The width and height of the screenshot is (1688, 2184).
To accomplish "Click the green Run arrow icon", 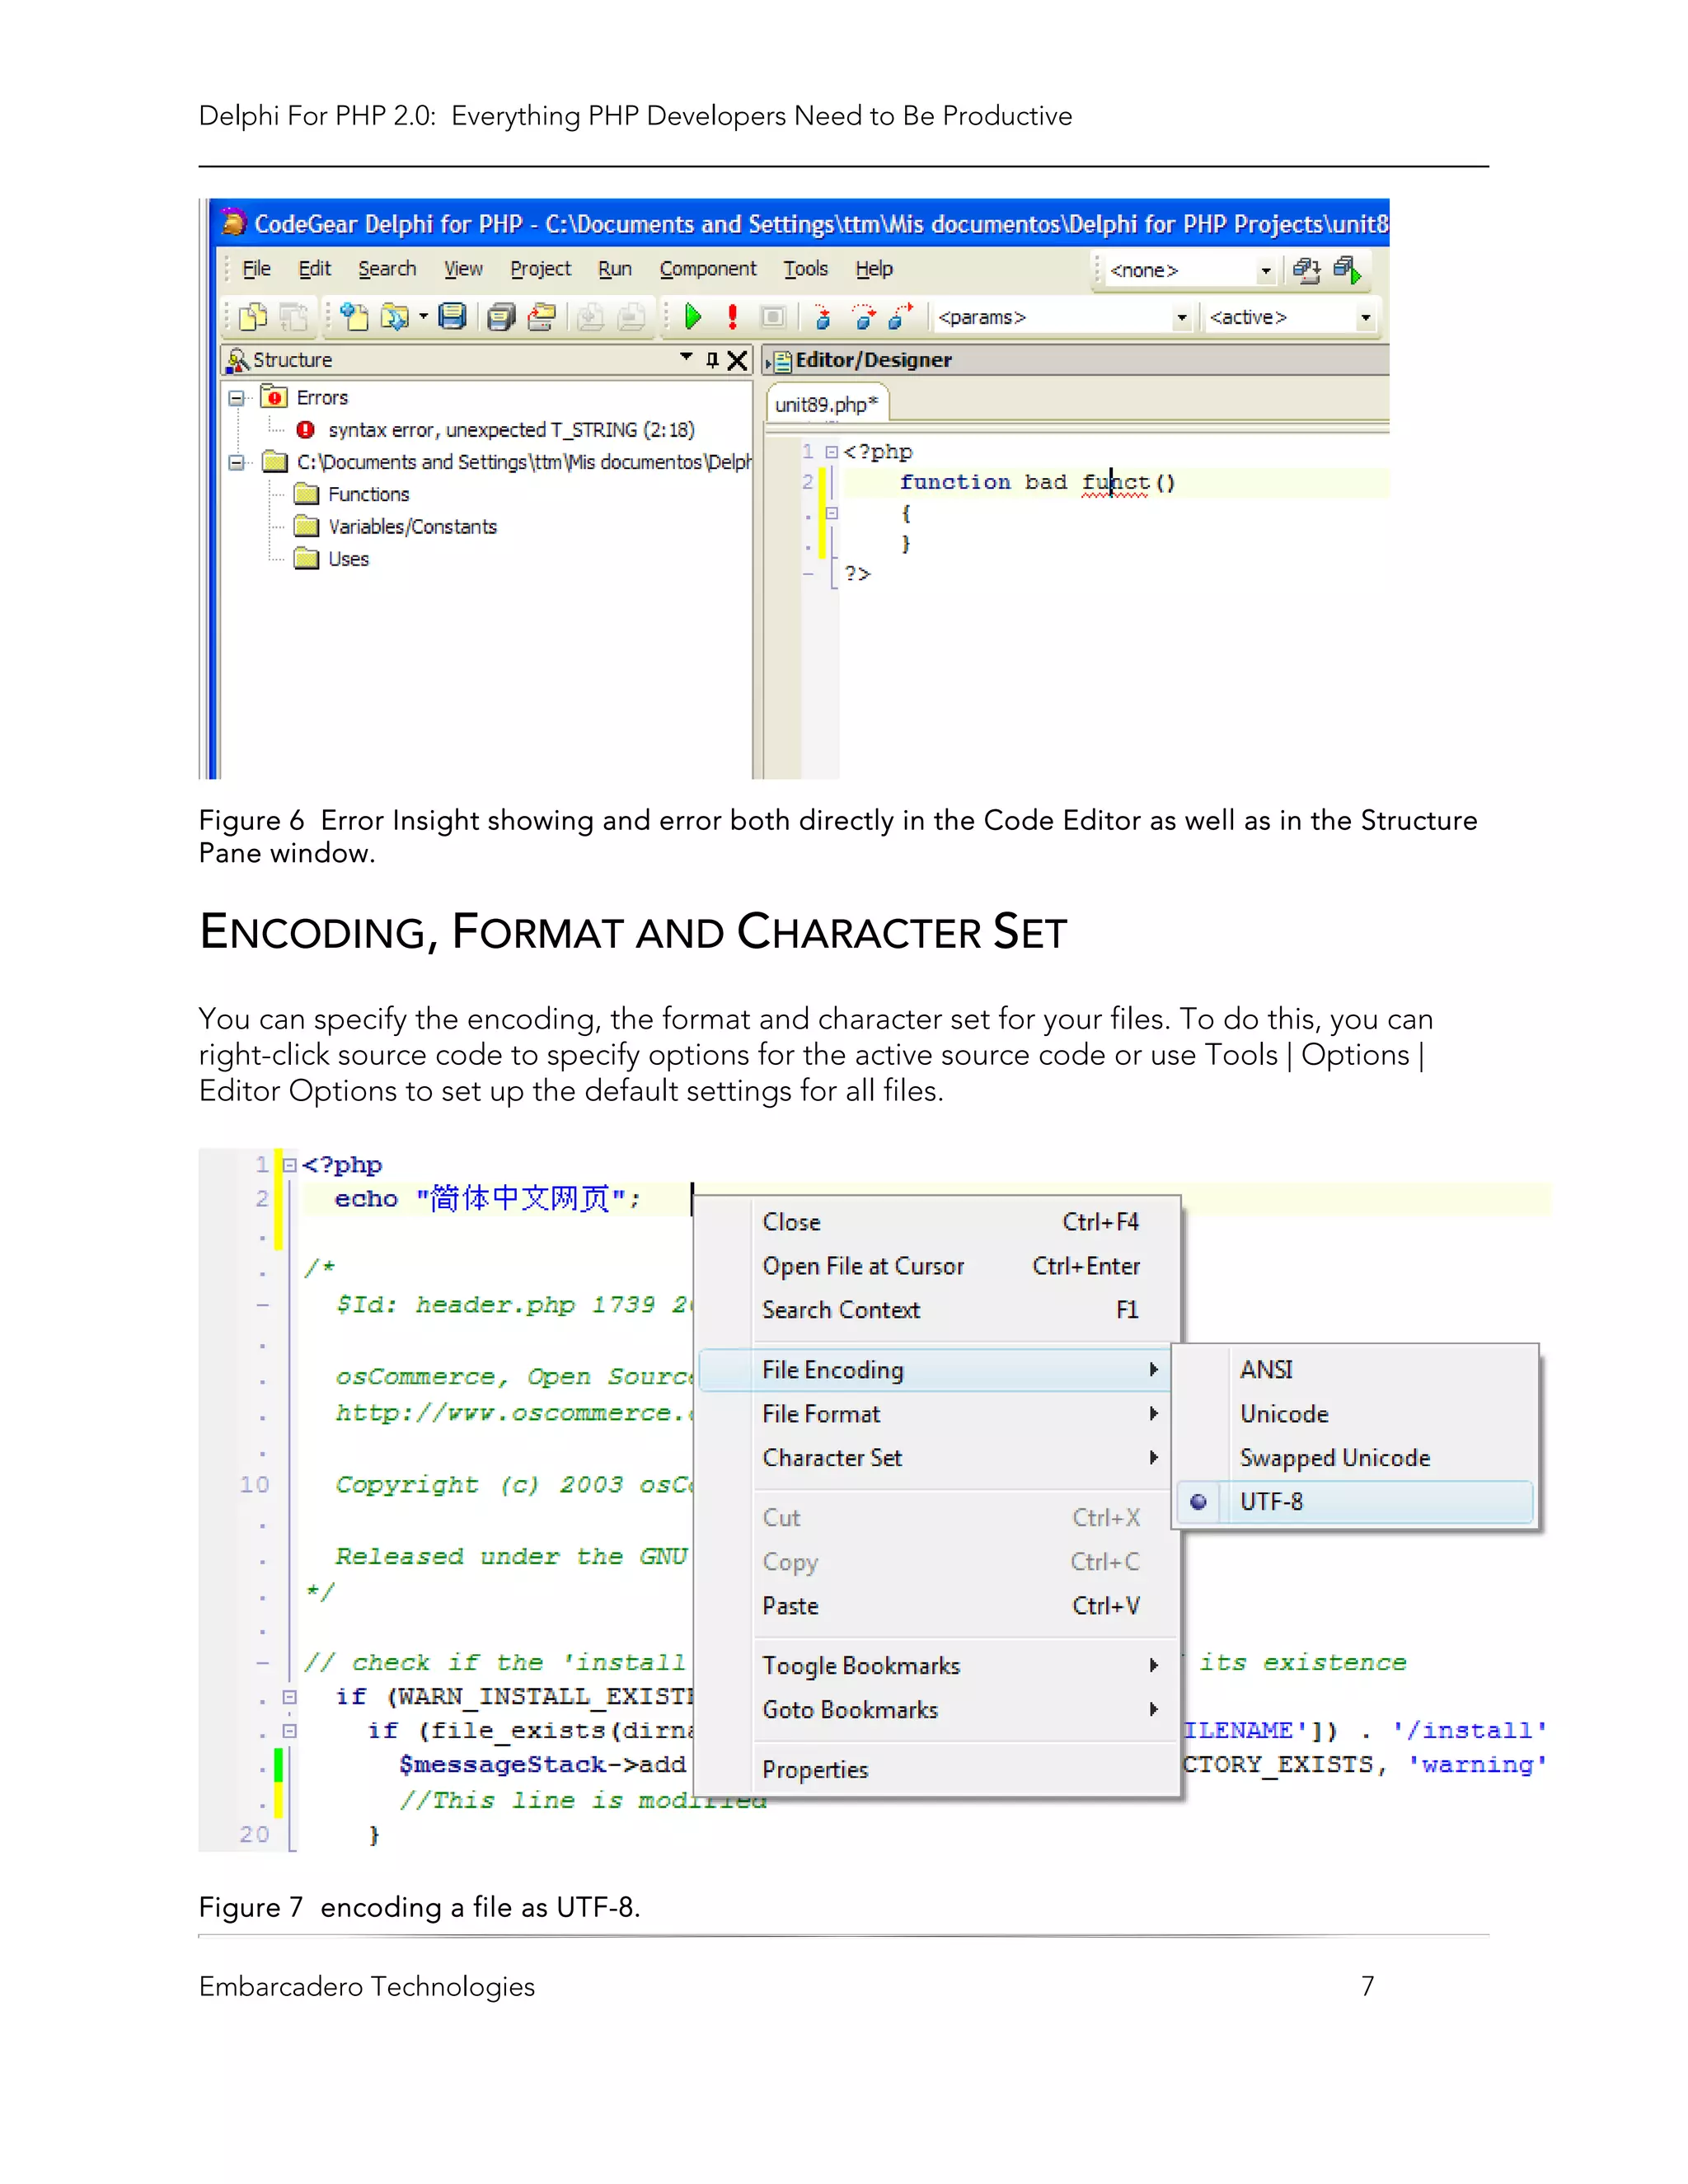I will pyautogui.click(x=692, y=317).
